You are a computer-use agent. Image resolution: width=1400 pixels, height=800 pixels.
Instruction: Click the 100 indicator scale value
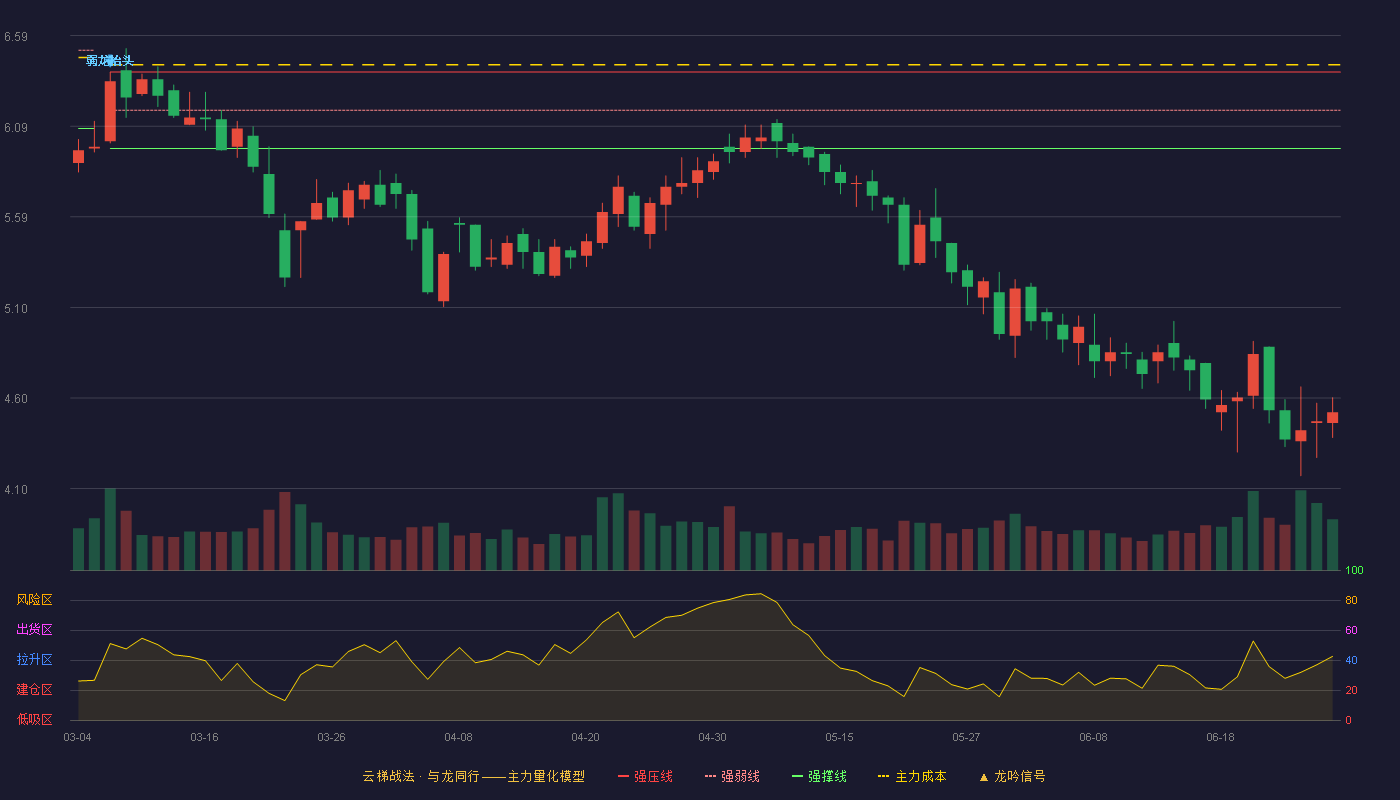coord(1354,571)
